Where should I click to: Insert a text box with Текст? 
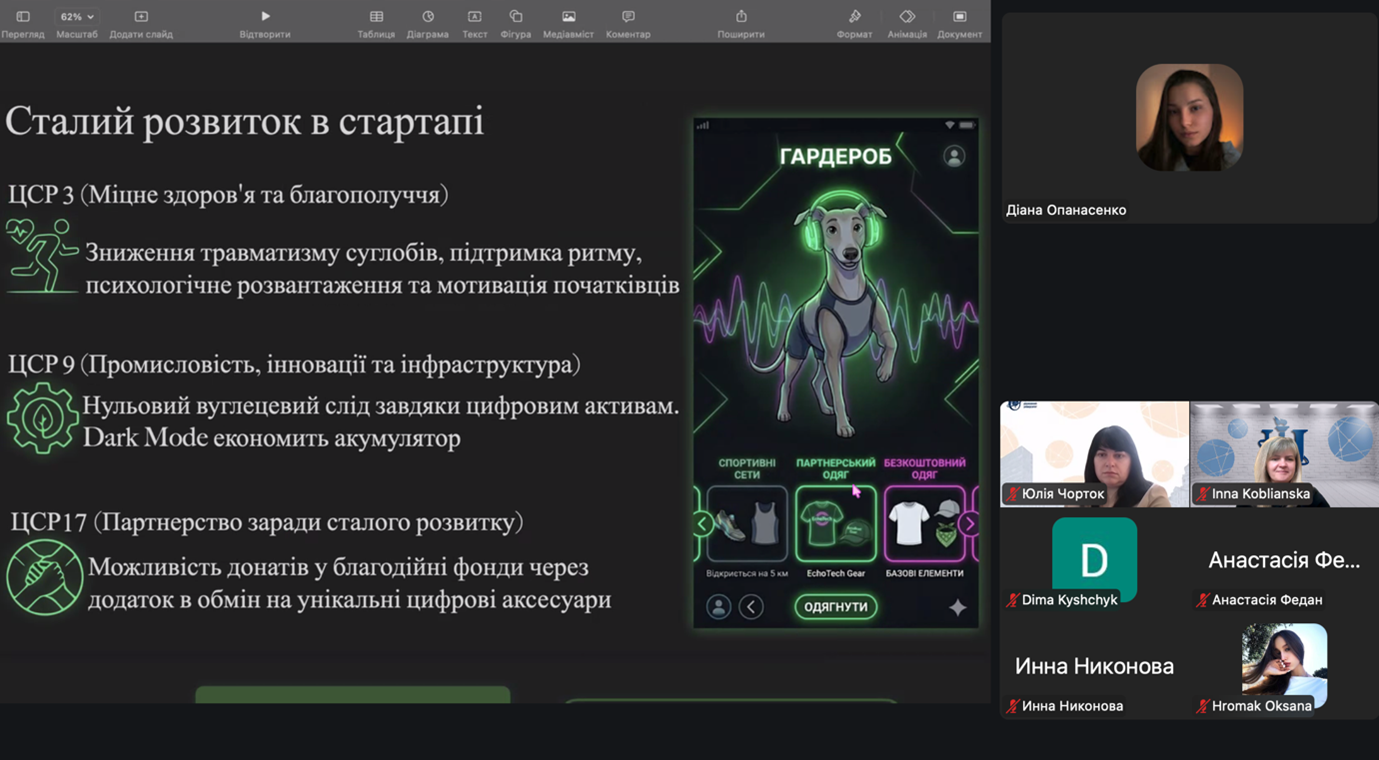pos(474,17)
